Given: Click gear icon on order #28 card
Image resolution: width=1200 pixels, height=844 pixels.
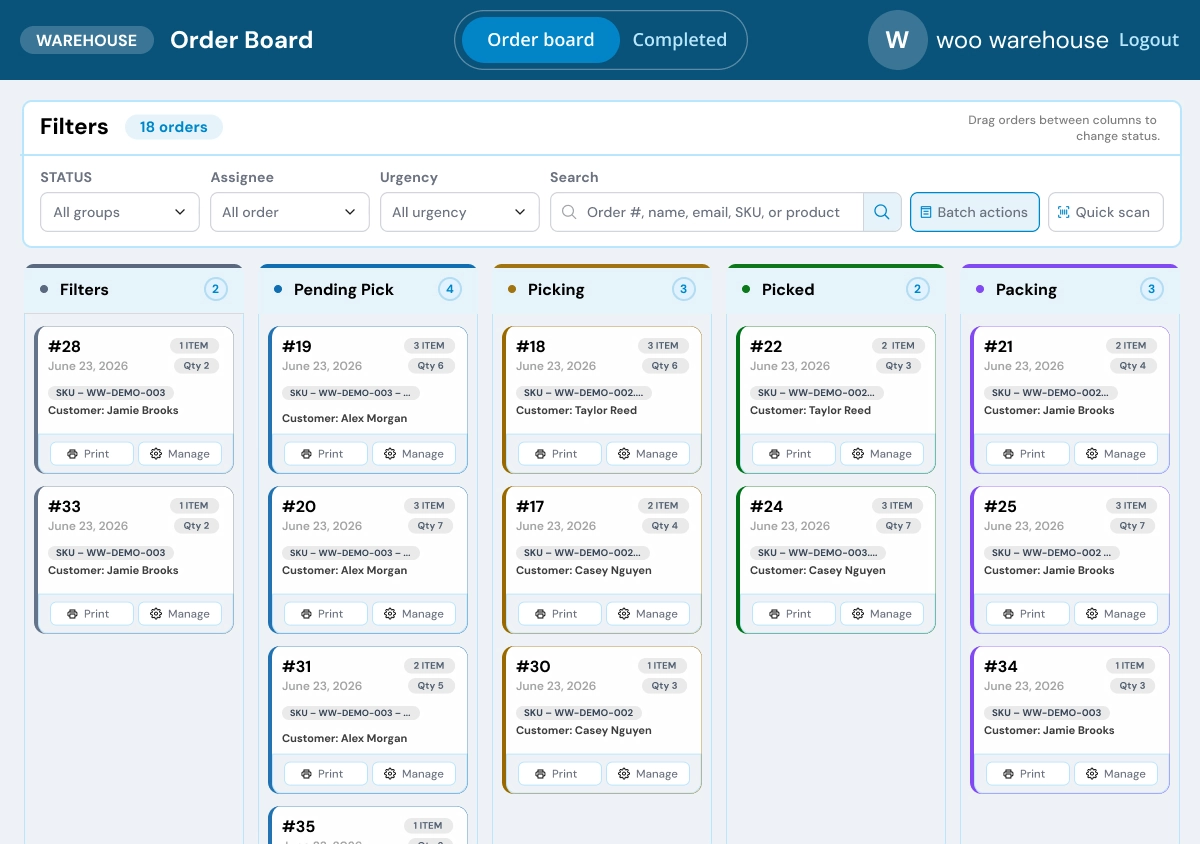Looking at the screenshot, I should (x=156, y=454).
